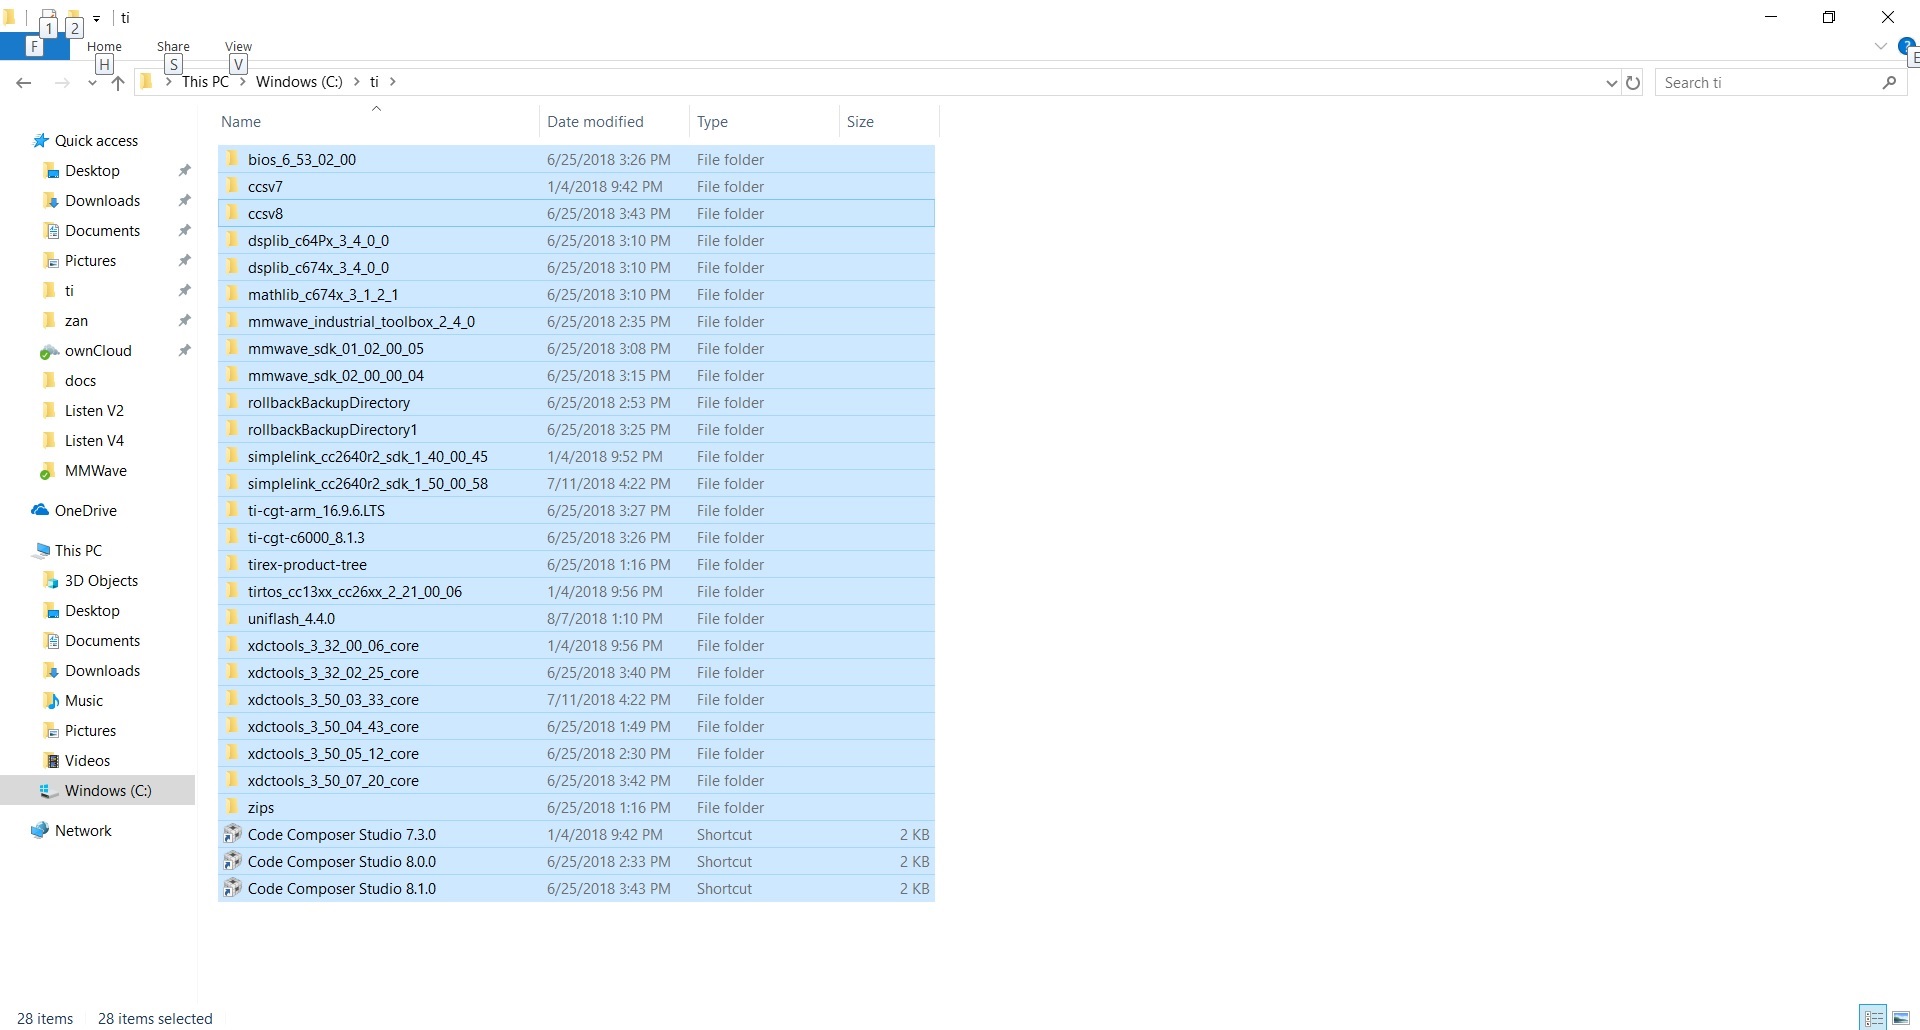Select mathlib_c674x_3_1_2_1 folder

576,294
